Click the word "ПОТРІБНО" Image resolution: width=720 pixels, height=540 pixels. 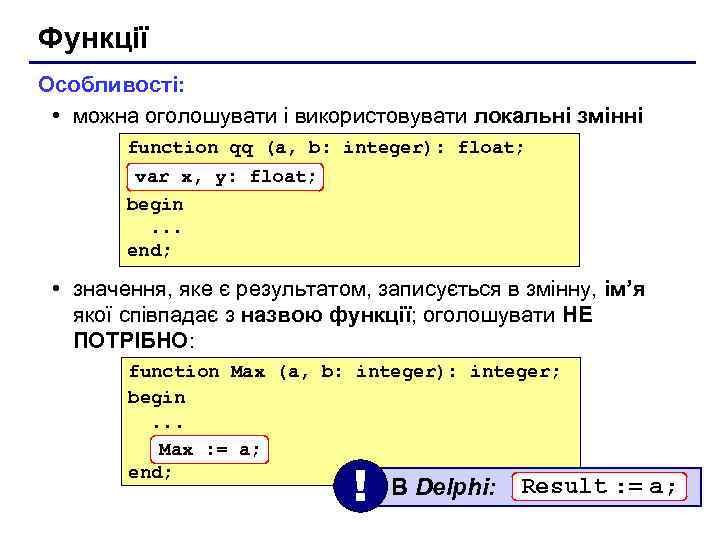point(131,341)
